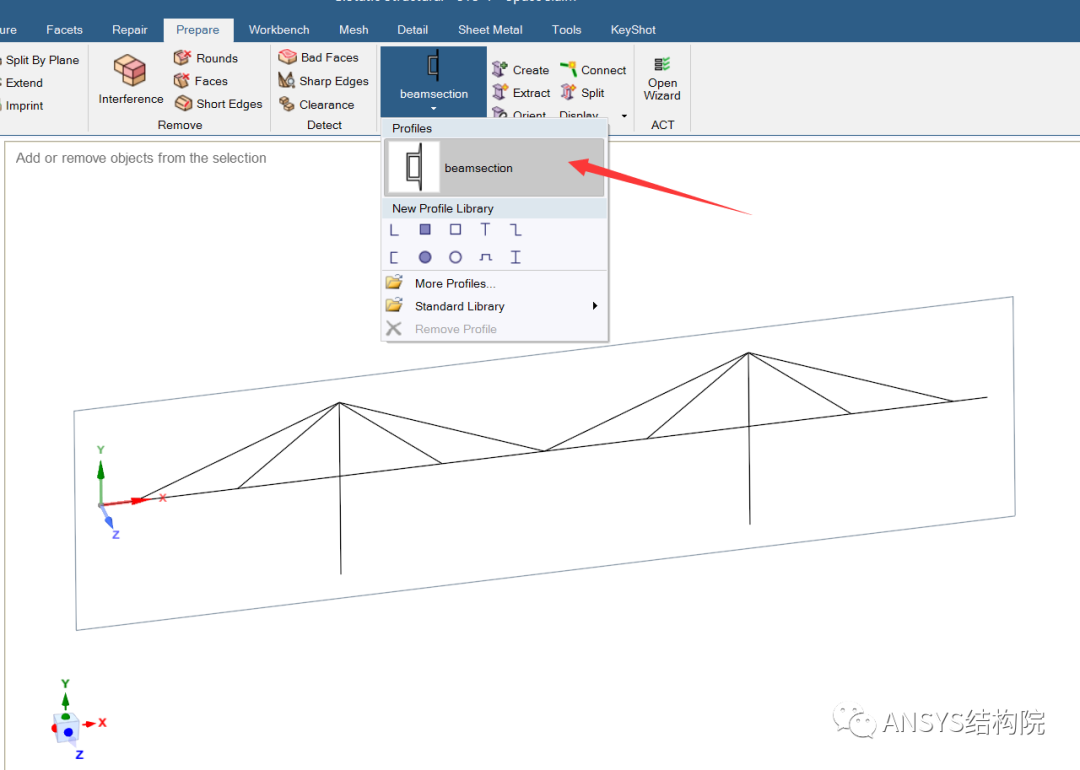Choose the solid rectangle profile
Image resolution: width=1080 pixels, height=770 pixels.
pyautogui.click(x=425, y=229)
